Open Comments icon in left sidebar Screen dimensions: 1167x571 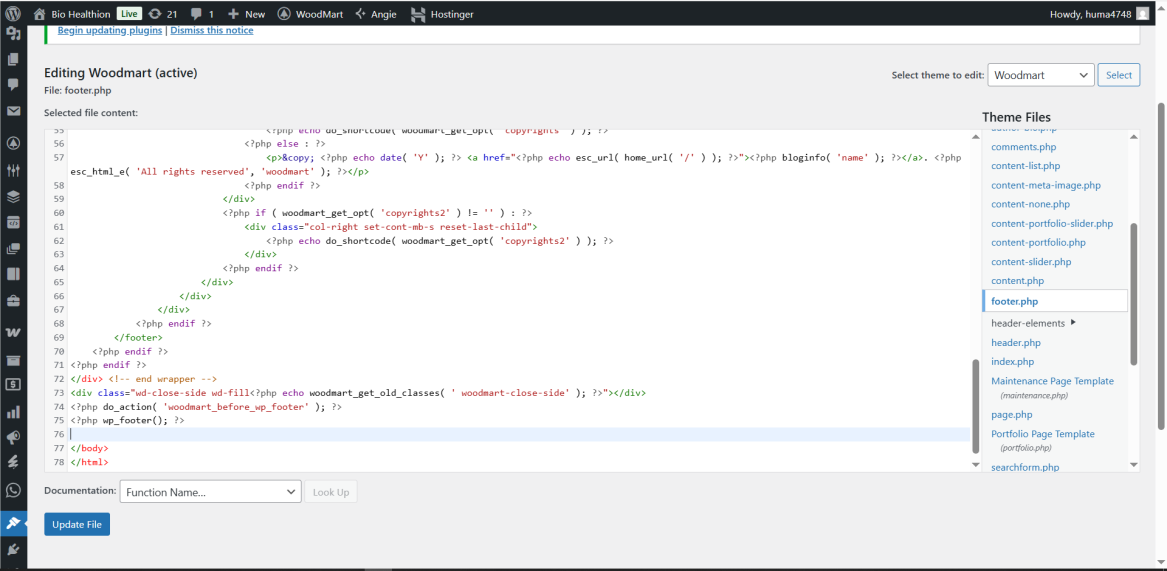(13, 84)
